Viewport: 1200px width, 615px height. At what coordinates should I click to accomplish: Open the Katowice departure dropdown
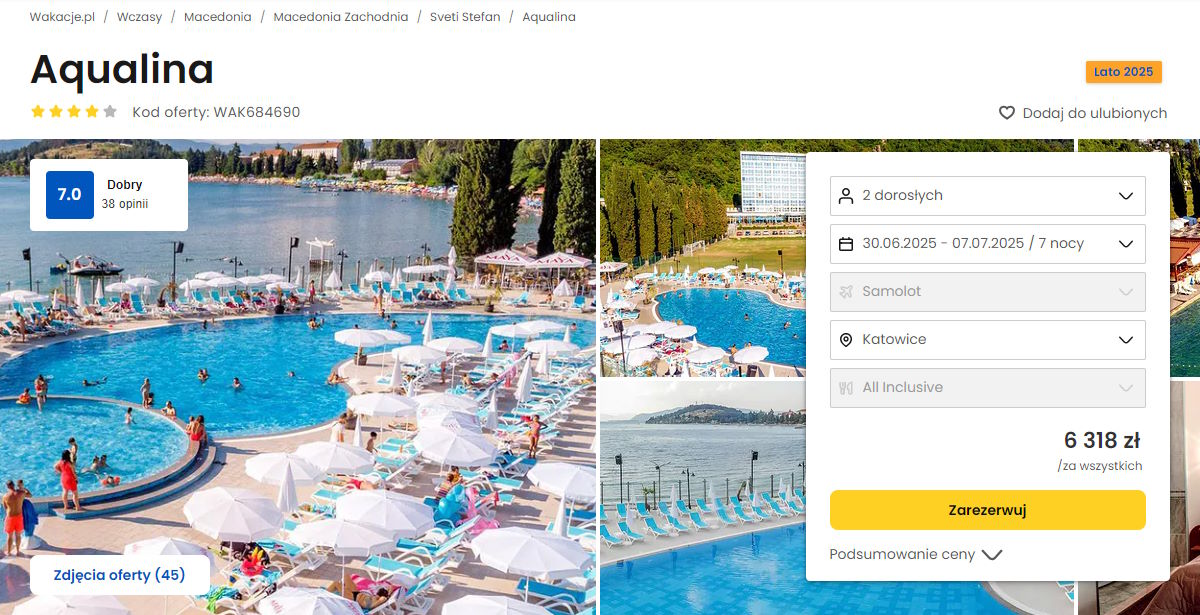pyautogui.click(x=988, y=339)
